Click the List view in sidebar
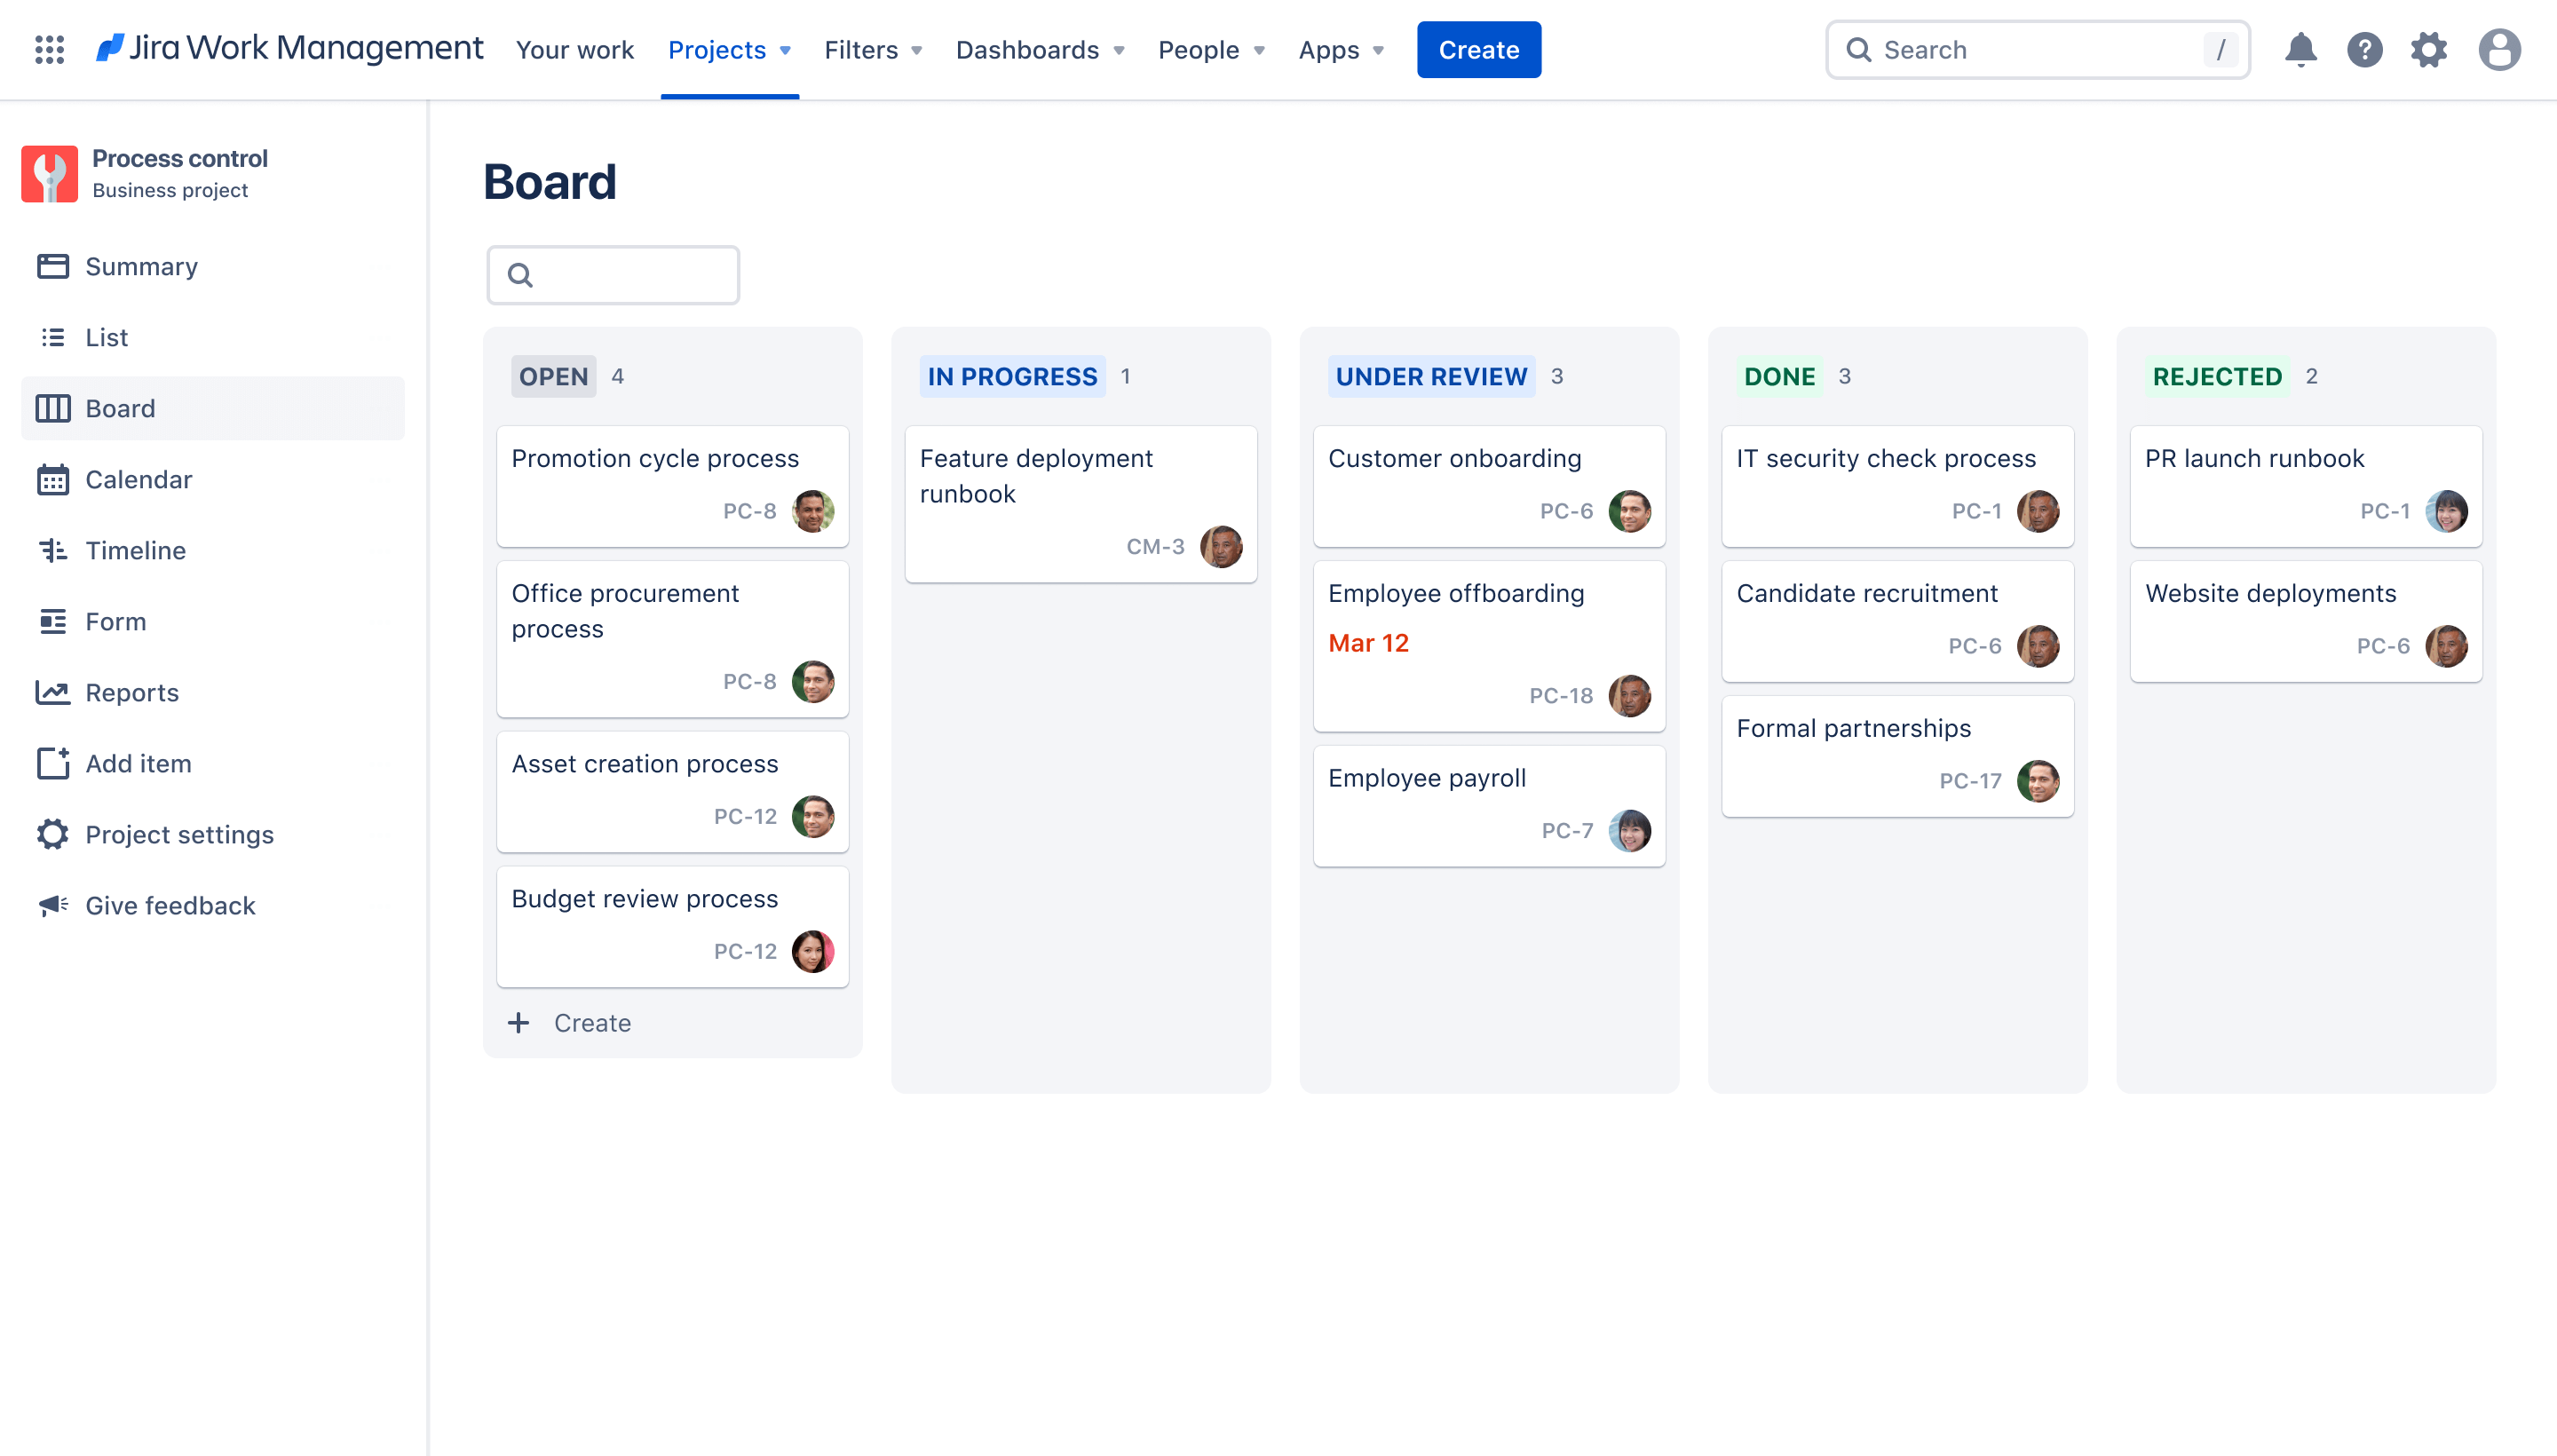Screen dimensions: 2557x1456 [x=106, y=336]
